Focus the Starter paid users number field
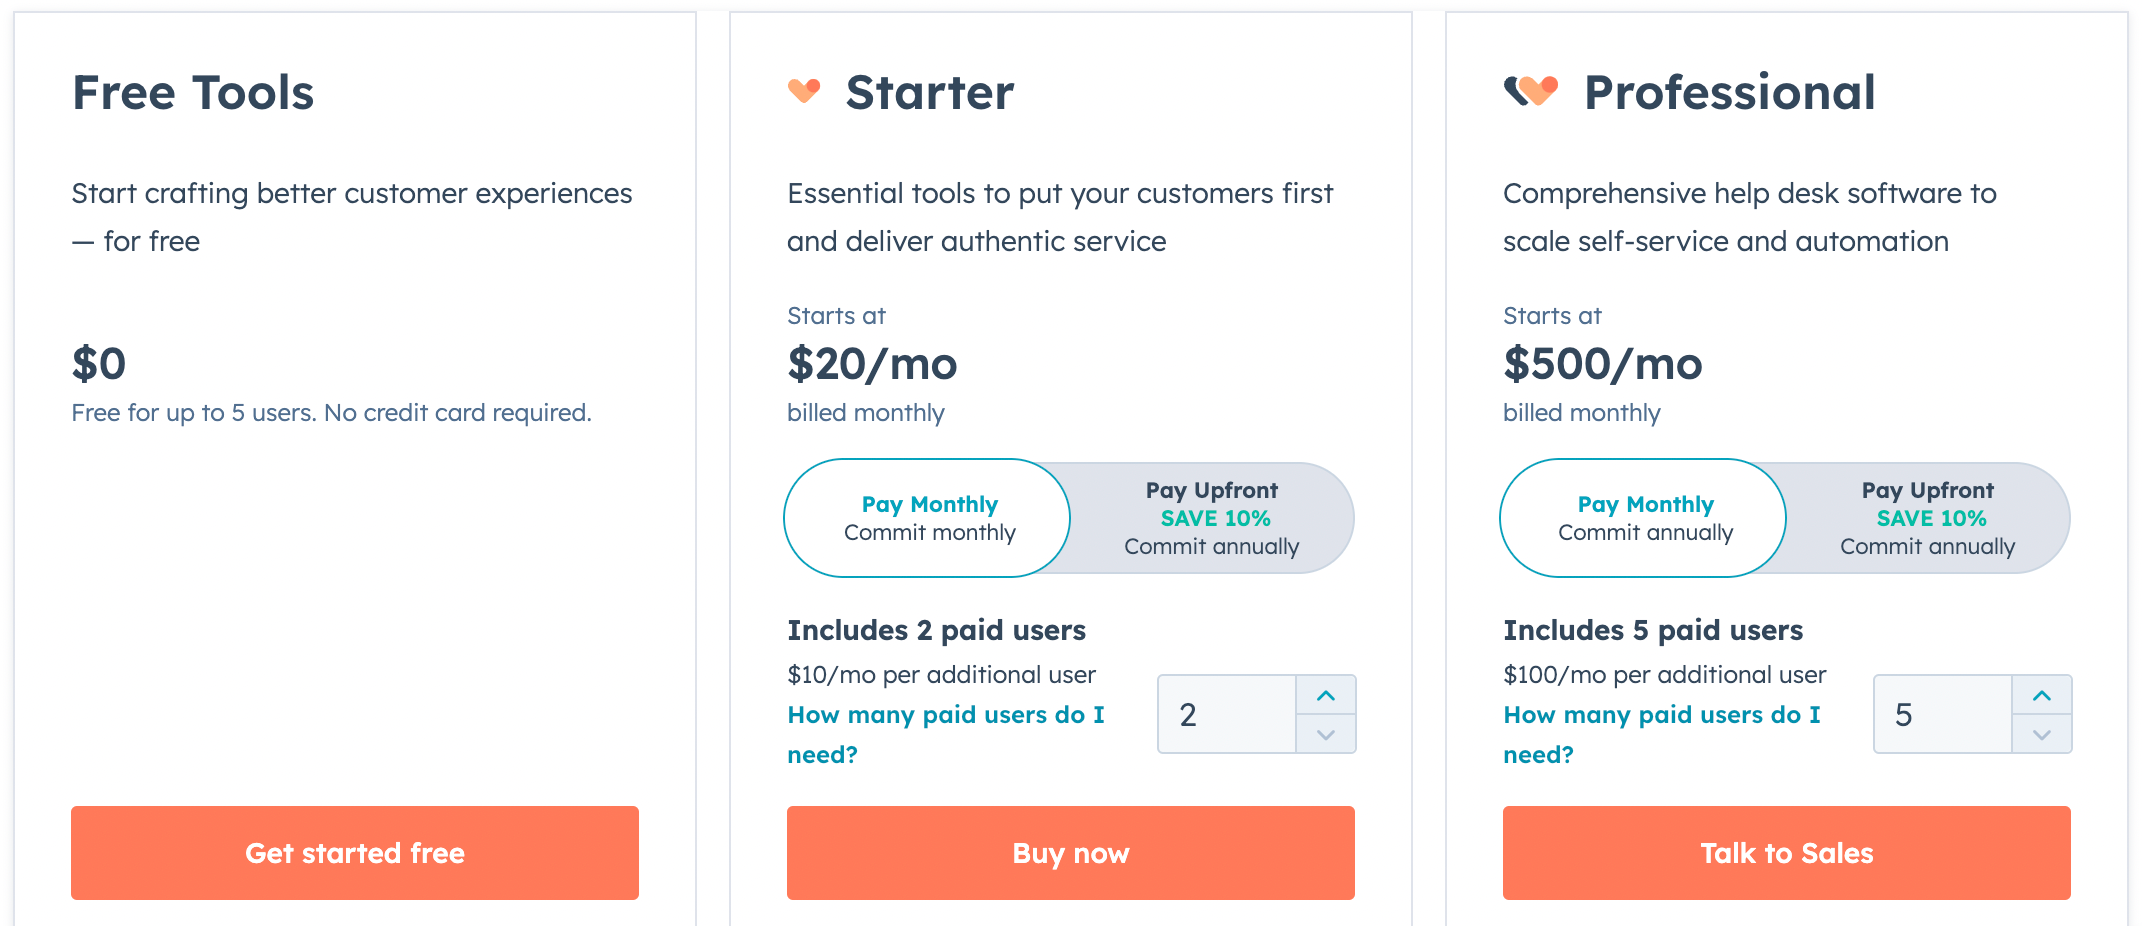This screenshot has width=2142, height=926. pos(1227,714)
